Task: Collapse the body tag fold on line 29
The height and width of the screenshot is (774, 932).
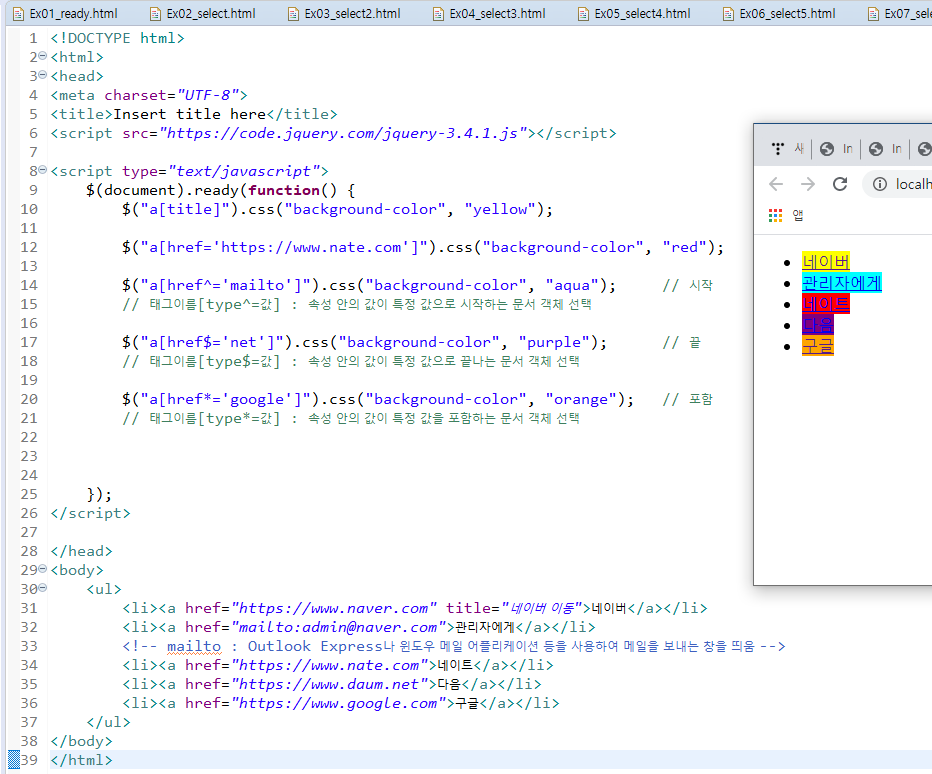Action: click(x=43, y=569)
